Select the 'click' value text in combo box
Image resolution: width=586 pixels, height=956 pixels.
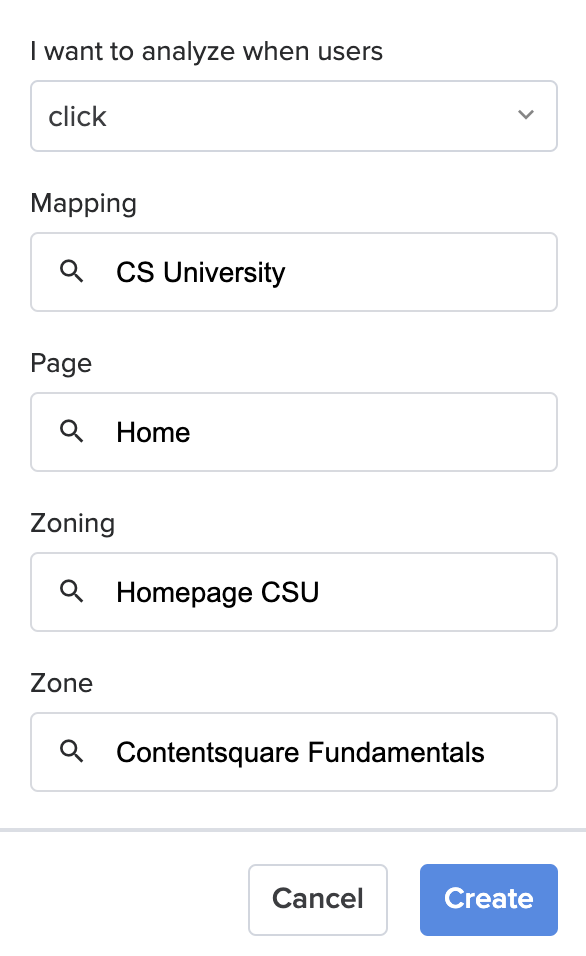[77, 116]
